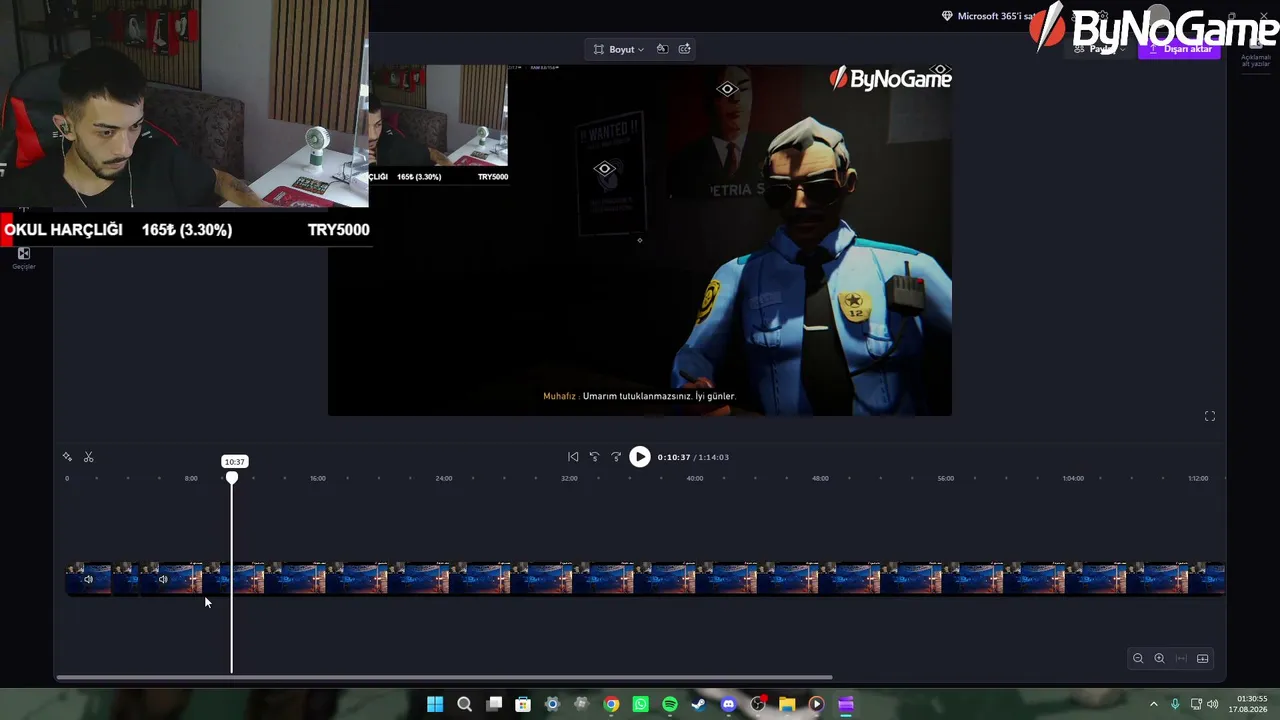Zoom out the timeline

[1138, 658]
